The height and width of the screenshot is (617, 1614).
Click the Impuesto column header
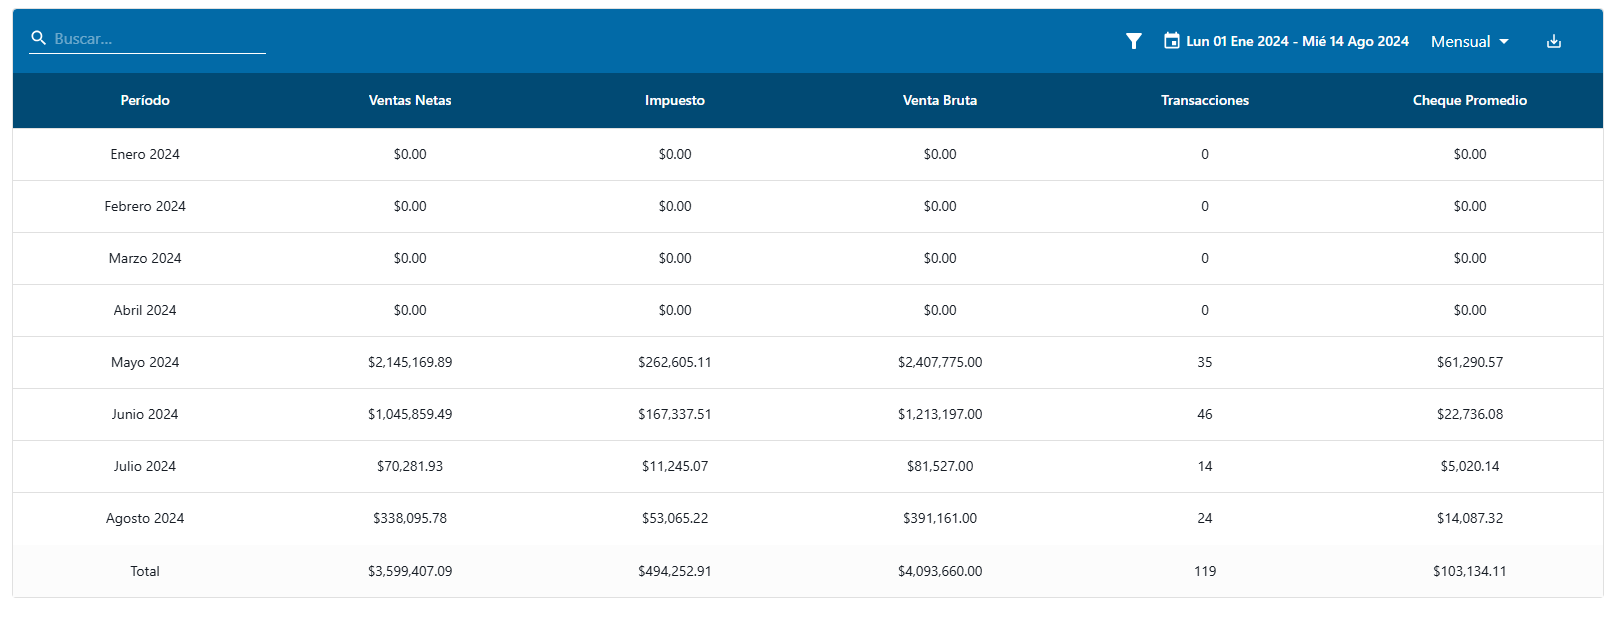(x=675, y=100)
